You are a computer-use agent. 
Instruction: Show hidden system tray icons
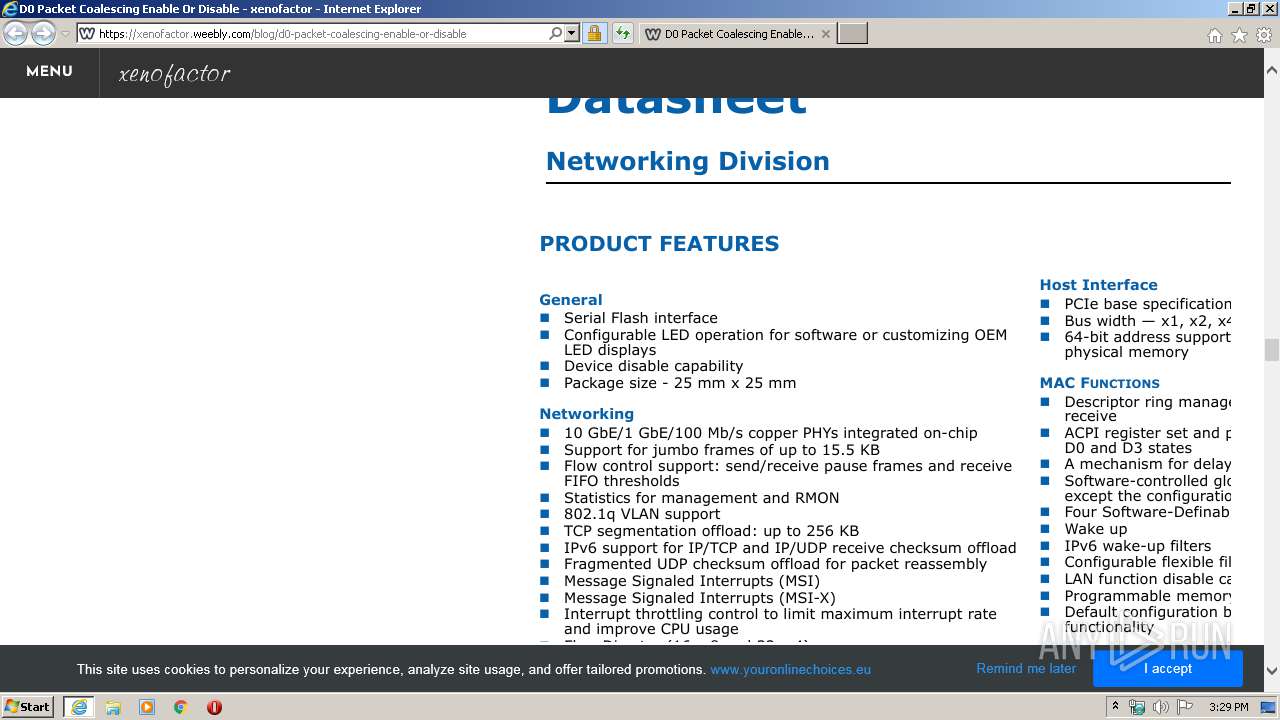click(x=1115, y=707)
